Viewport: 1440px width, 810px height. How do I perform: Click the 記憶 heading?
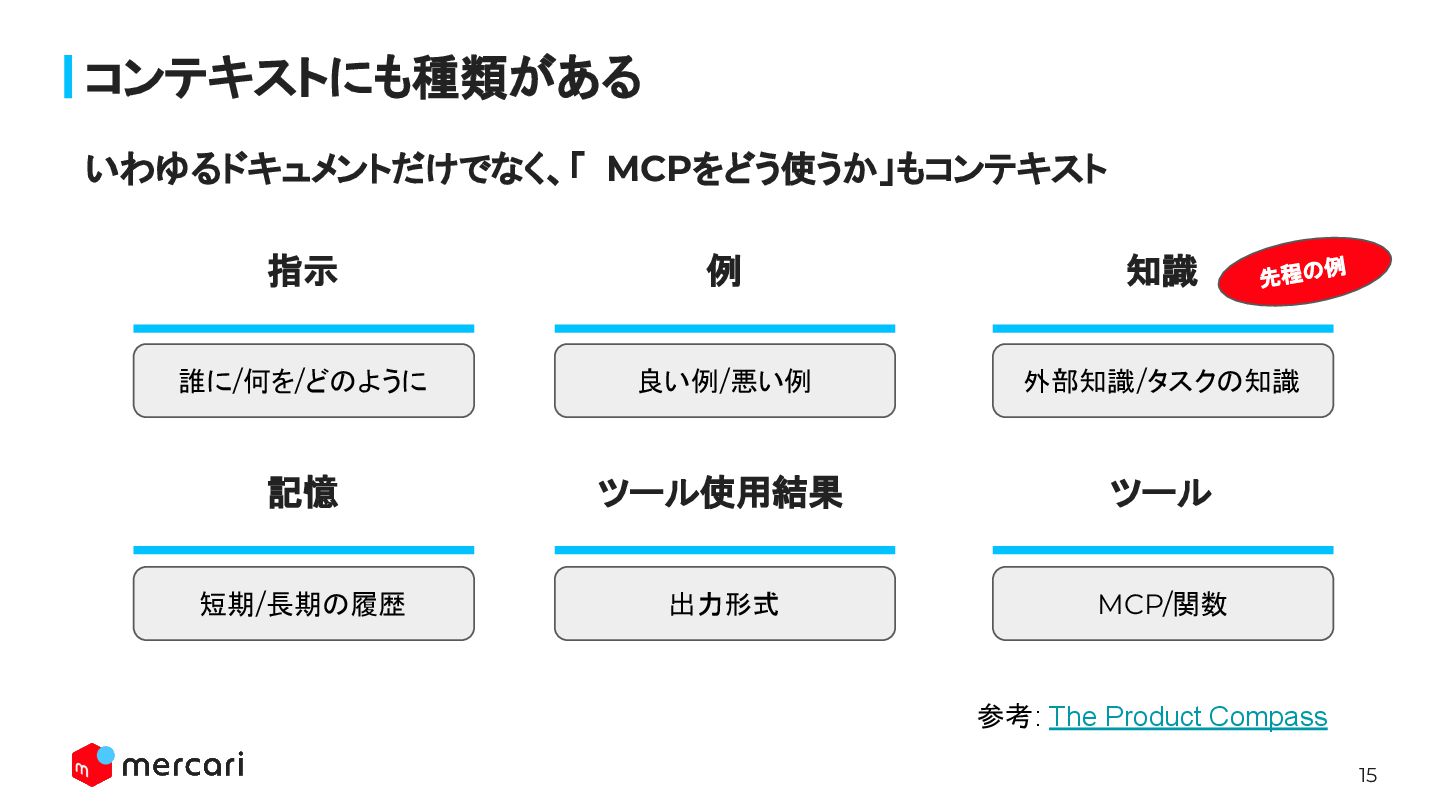303,493
